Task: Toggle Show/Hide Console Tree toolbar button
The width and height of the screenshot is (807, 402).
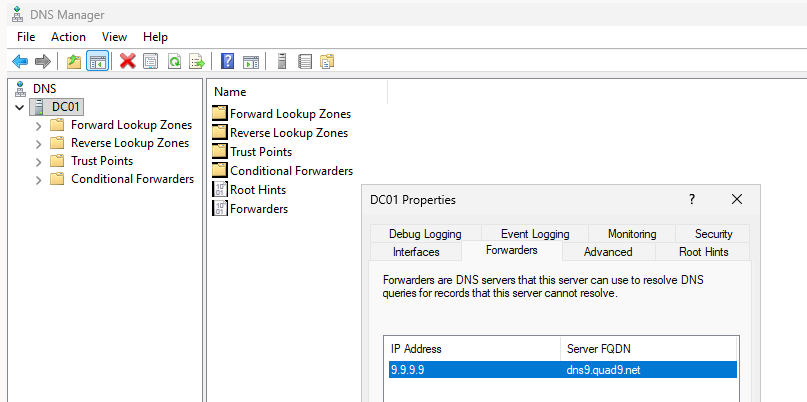Action: tap(98, 62)
